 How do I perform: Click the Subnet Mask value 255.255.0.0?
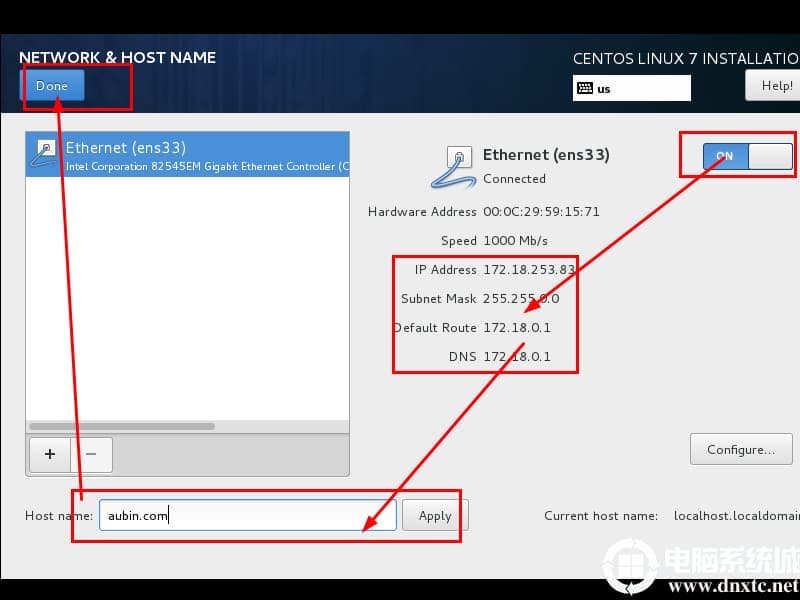coord(521,298)
